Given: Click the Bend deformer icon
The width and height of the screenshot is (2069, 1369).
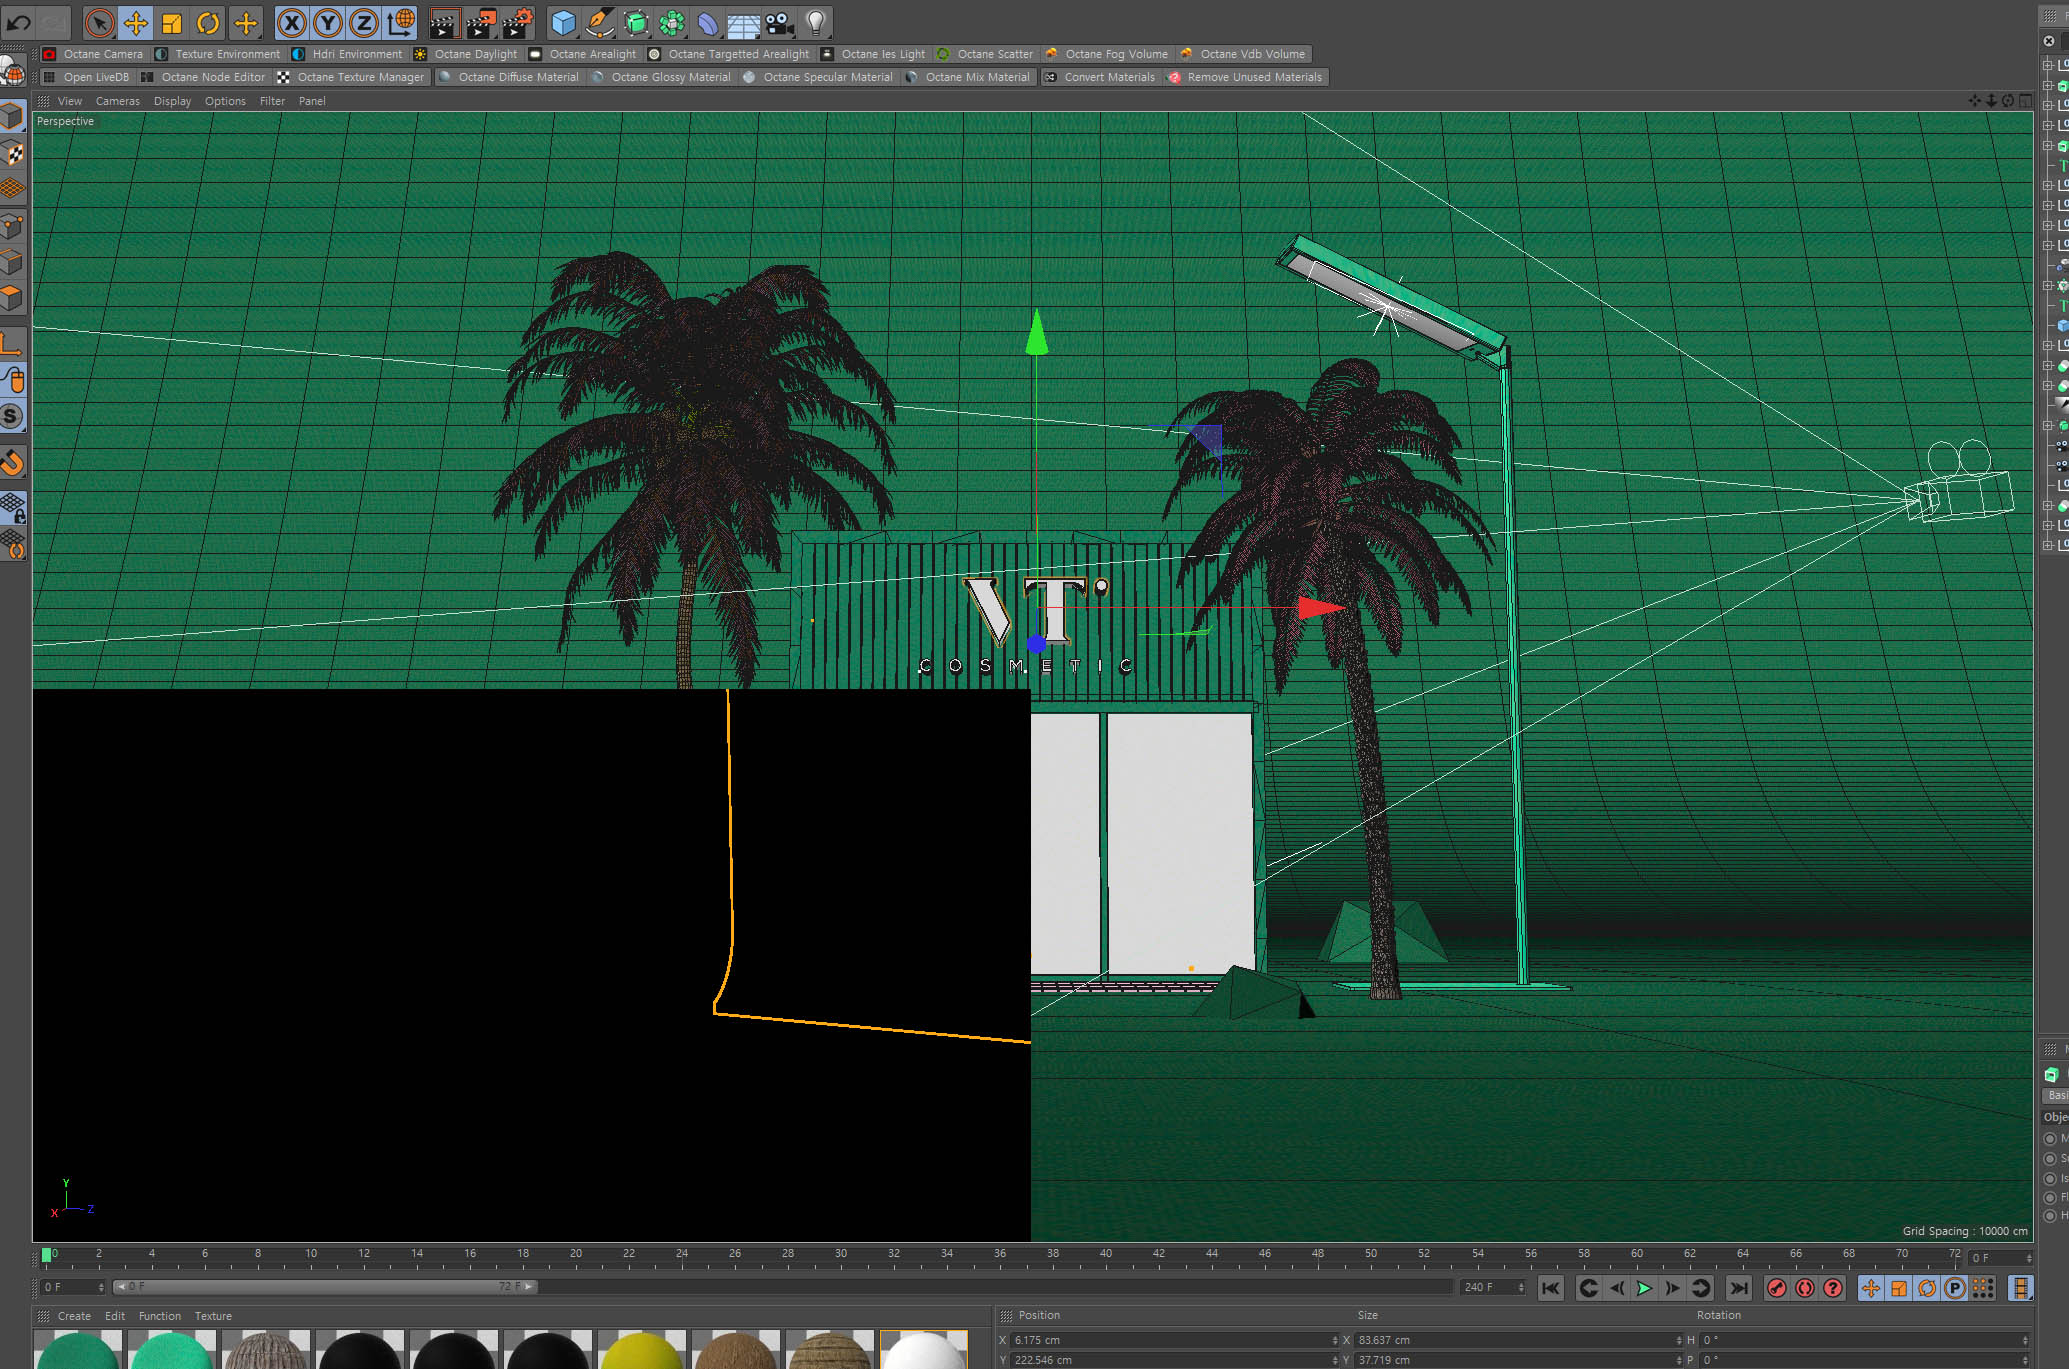Looking at the screenshot, I should pos(708,22).
